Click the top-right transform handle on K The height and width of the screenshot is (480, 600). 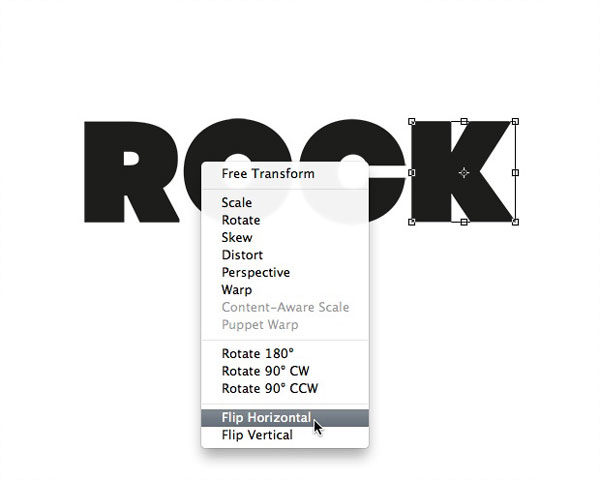click(515, 121)
